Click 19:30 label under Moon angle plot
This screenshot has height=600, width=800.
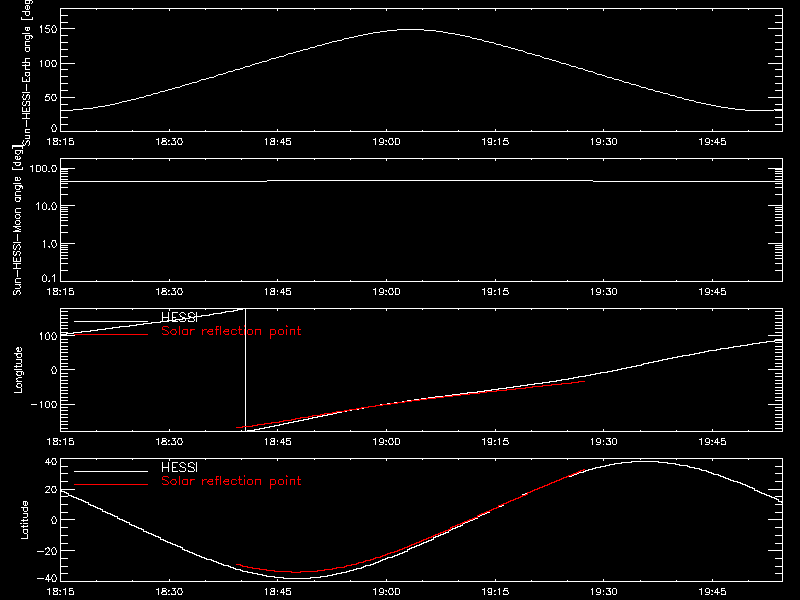(604, 291)
